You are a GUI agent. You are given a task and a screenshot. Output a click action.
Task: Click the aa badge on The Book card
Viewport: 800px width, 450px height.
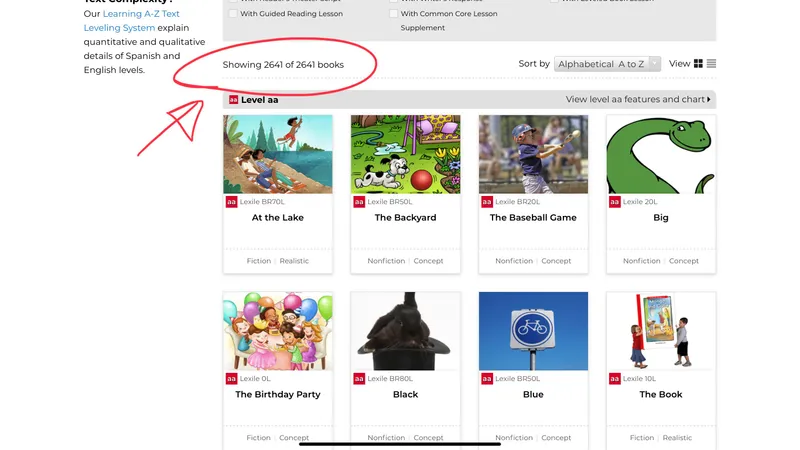pyautogui.click(x=614, y=379)
